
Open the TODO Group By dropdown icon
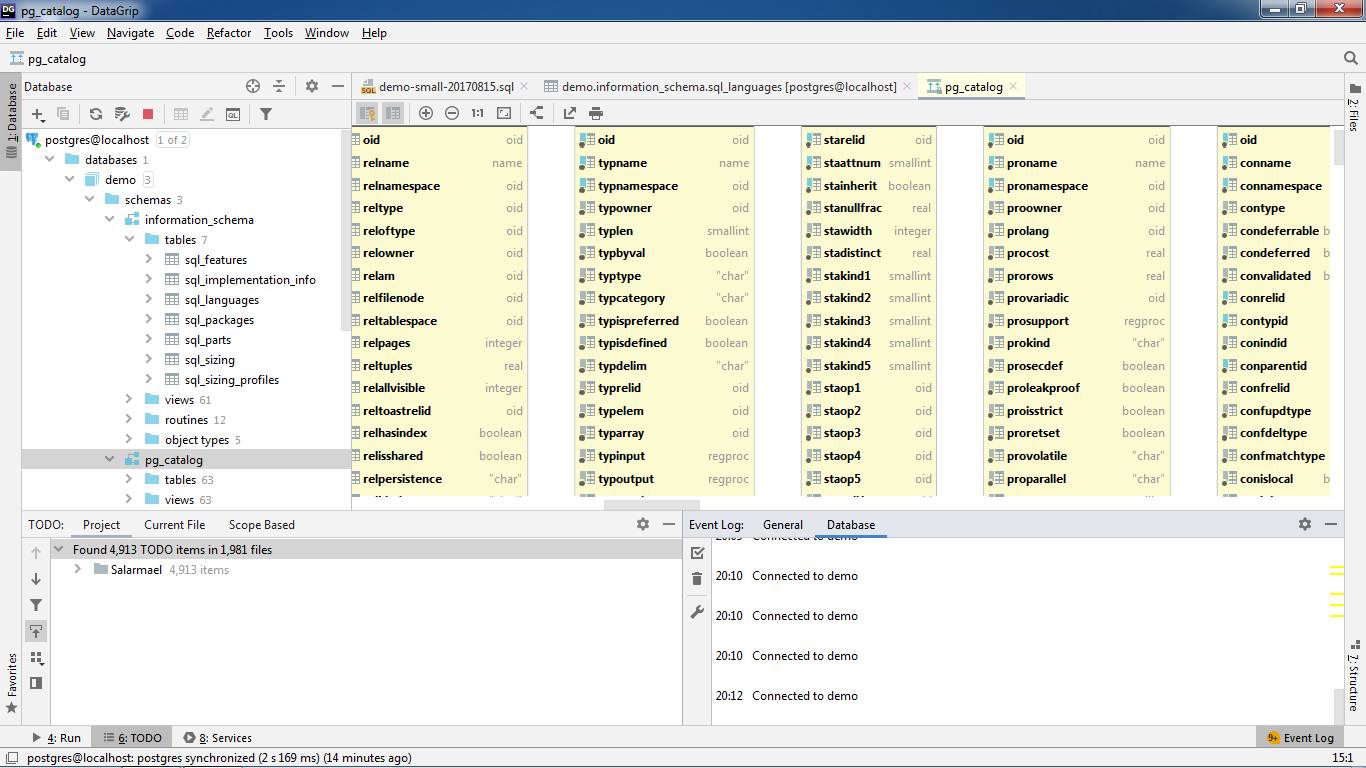36,658
